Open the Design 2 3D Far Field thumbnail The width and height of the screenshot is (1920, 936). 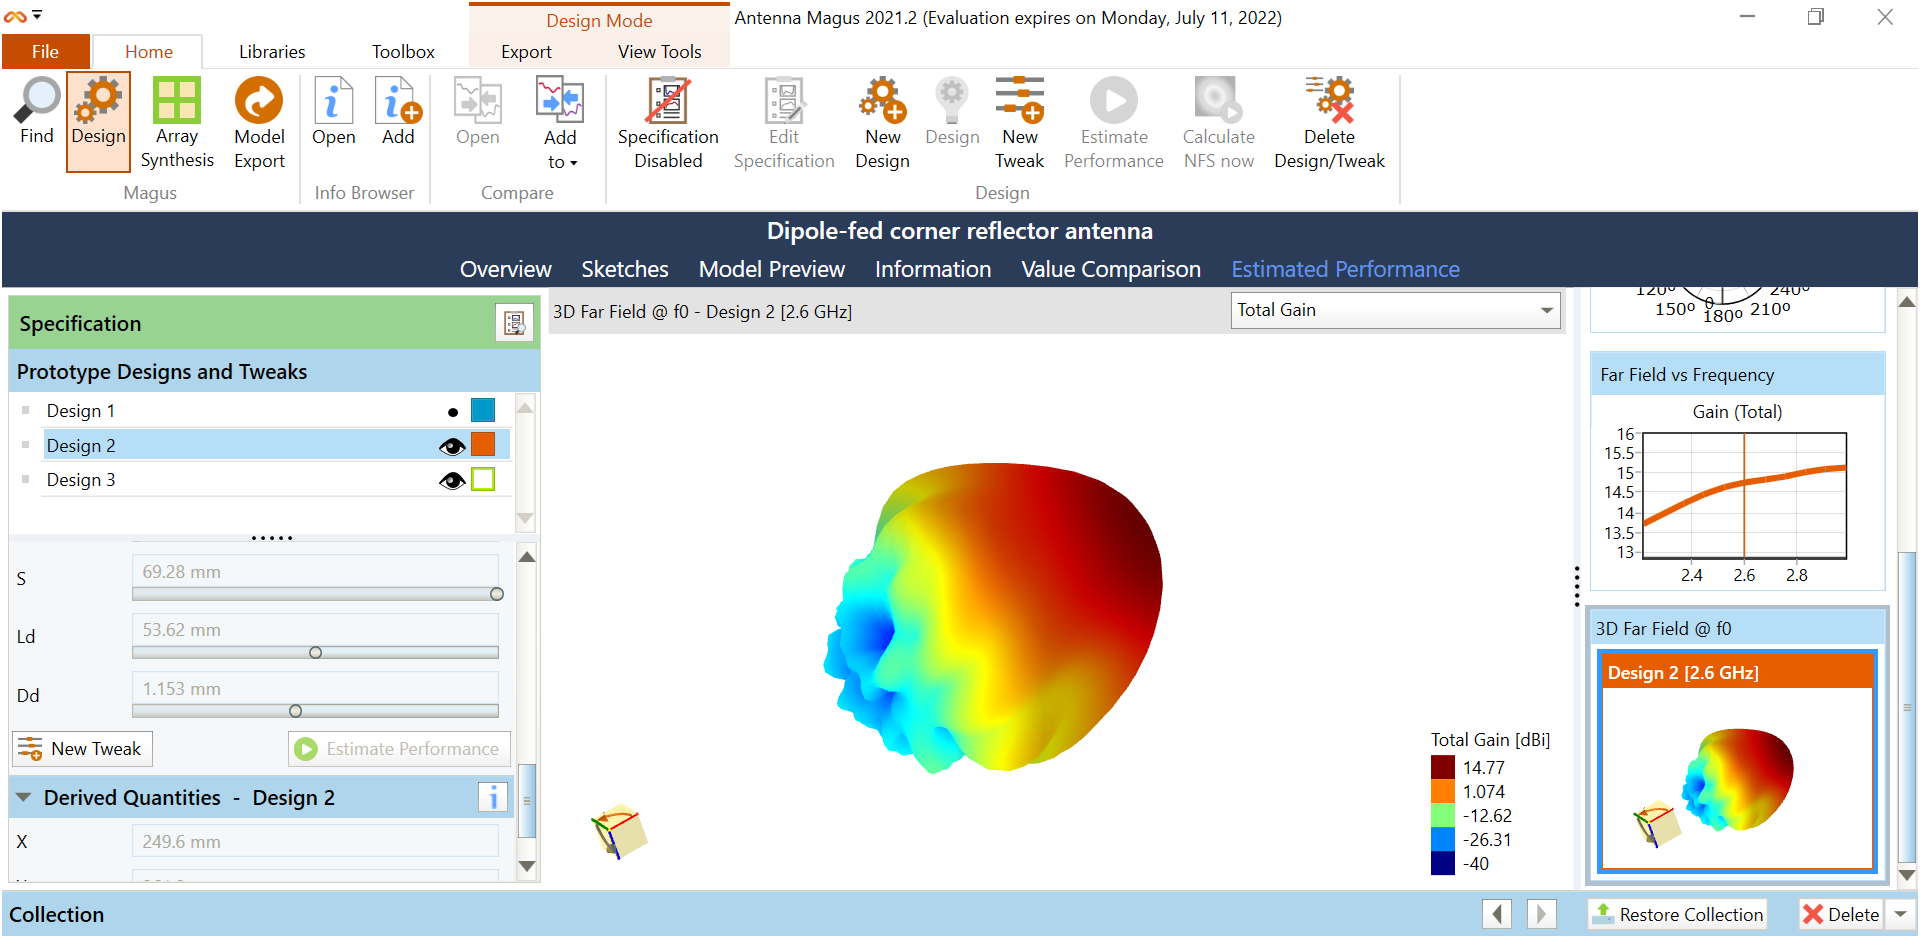click(1737, 761)
